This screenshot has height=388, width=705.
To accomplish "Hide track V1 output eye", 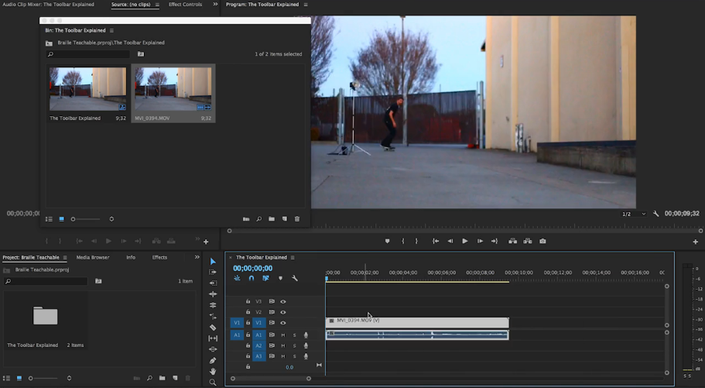I will pos(283,323).
